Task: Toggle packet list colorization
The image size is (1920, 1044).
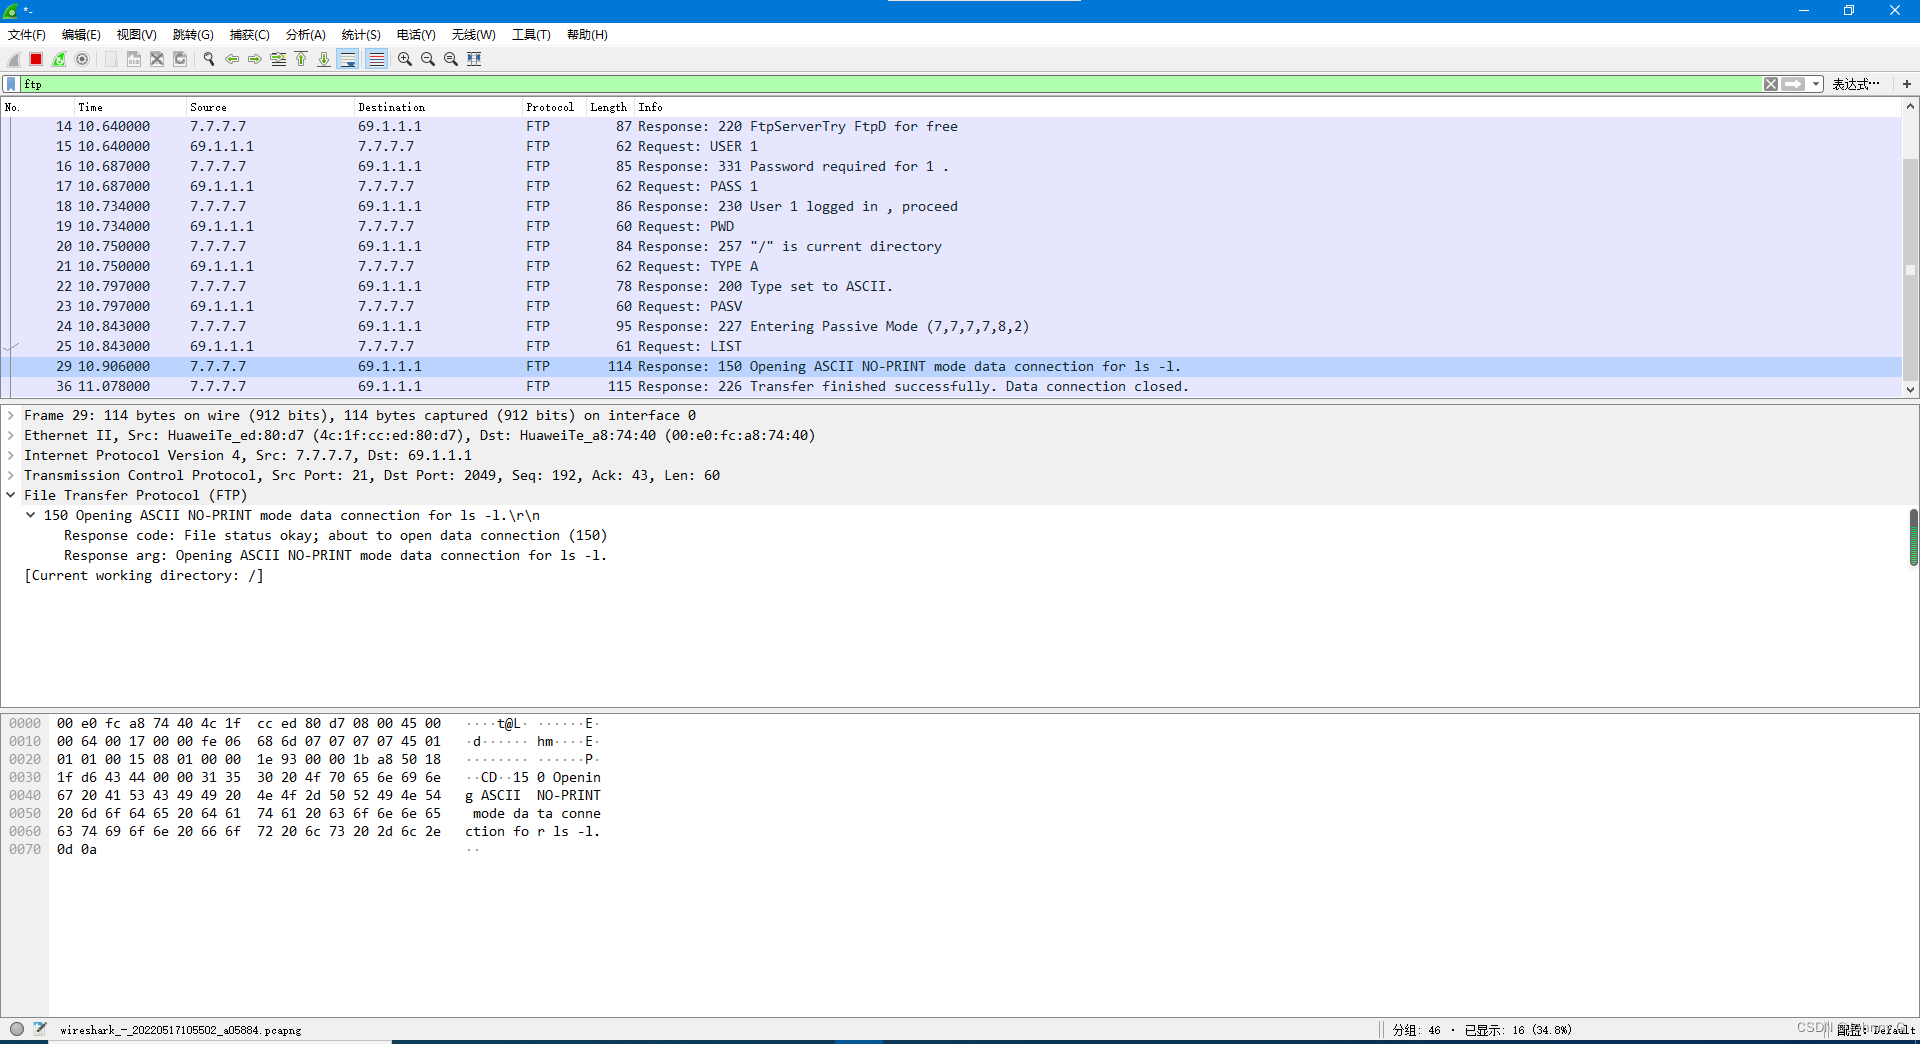Action: pyautogui.click(x=376, y=59)
